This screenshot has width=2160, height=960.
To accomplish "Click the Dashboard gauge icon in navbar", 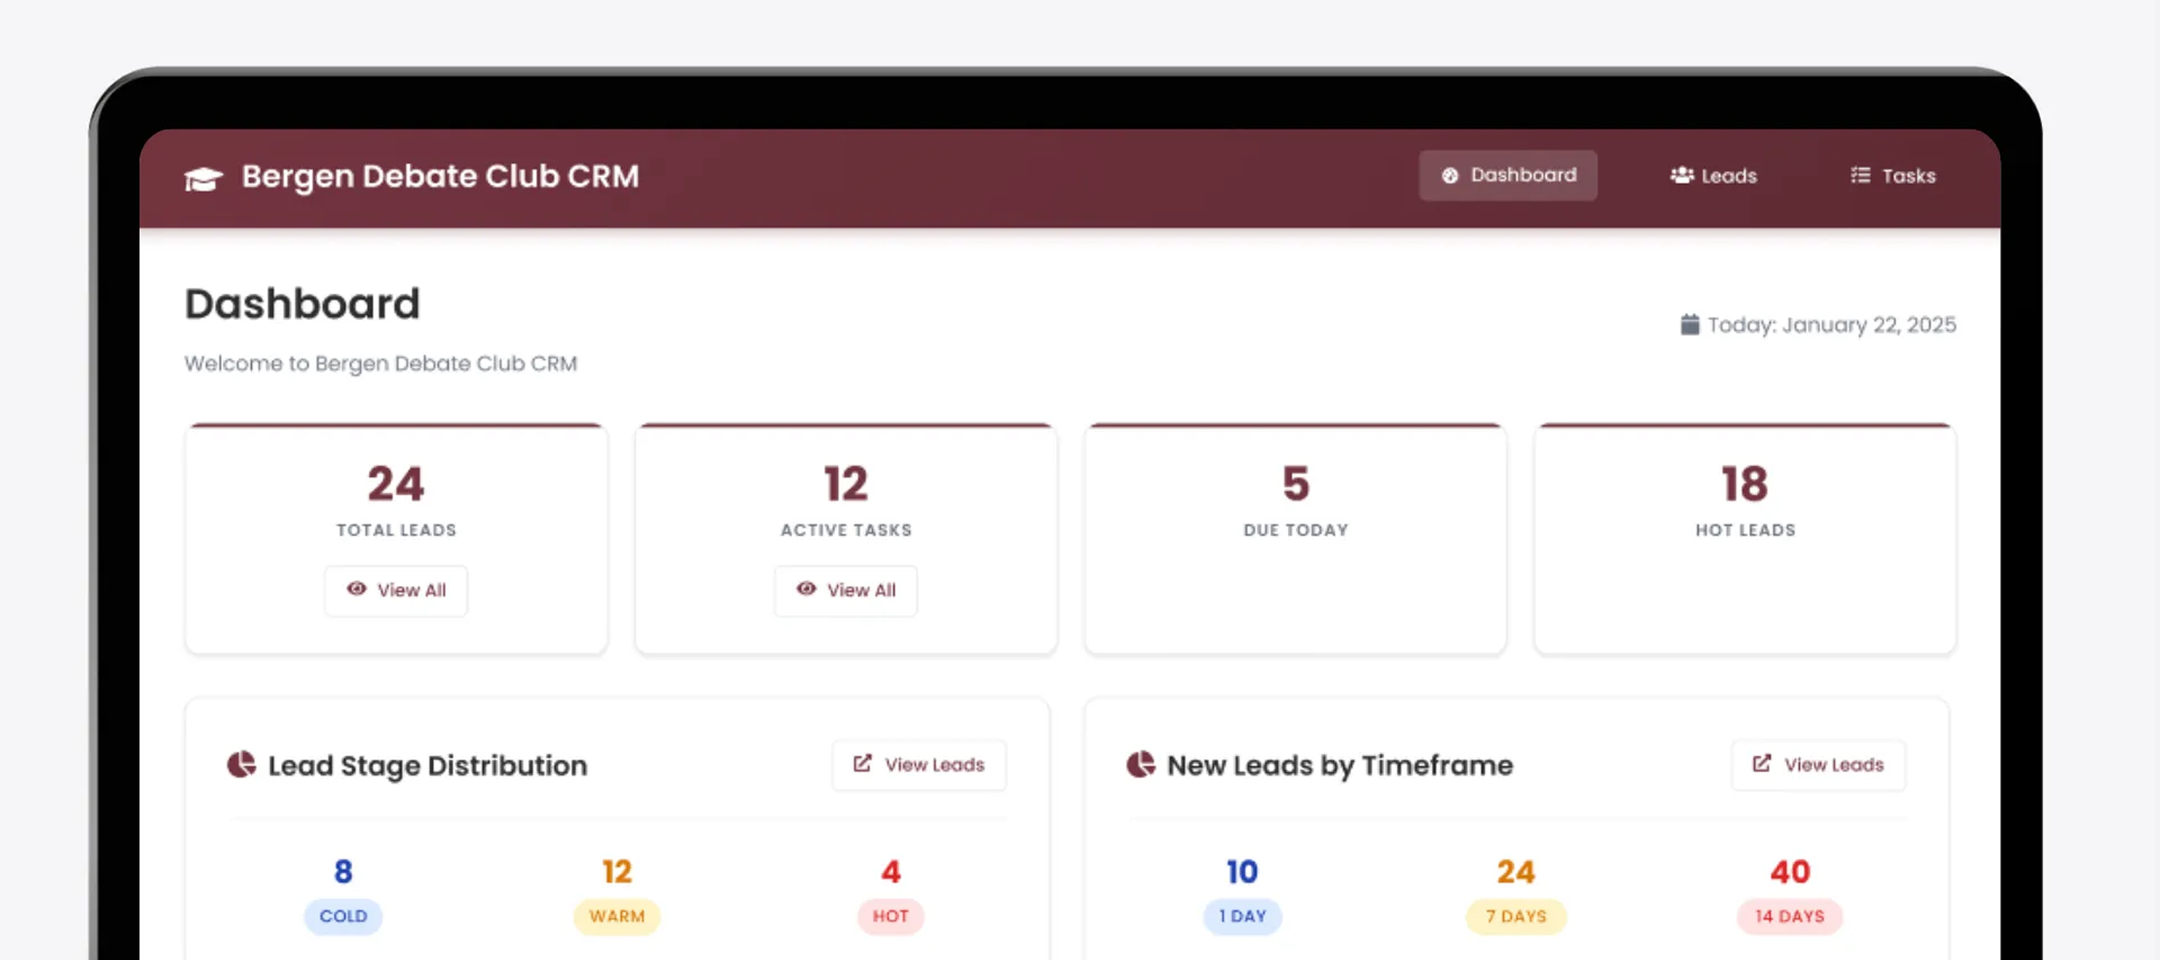I will coord(1450,175).
